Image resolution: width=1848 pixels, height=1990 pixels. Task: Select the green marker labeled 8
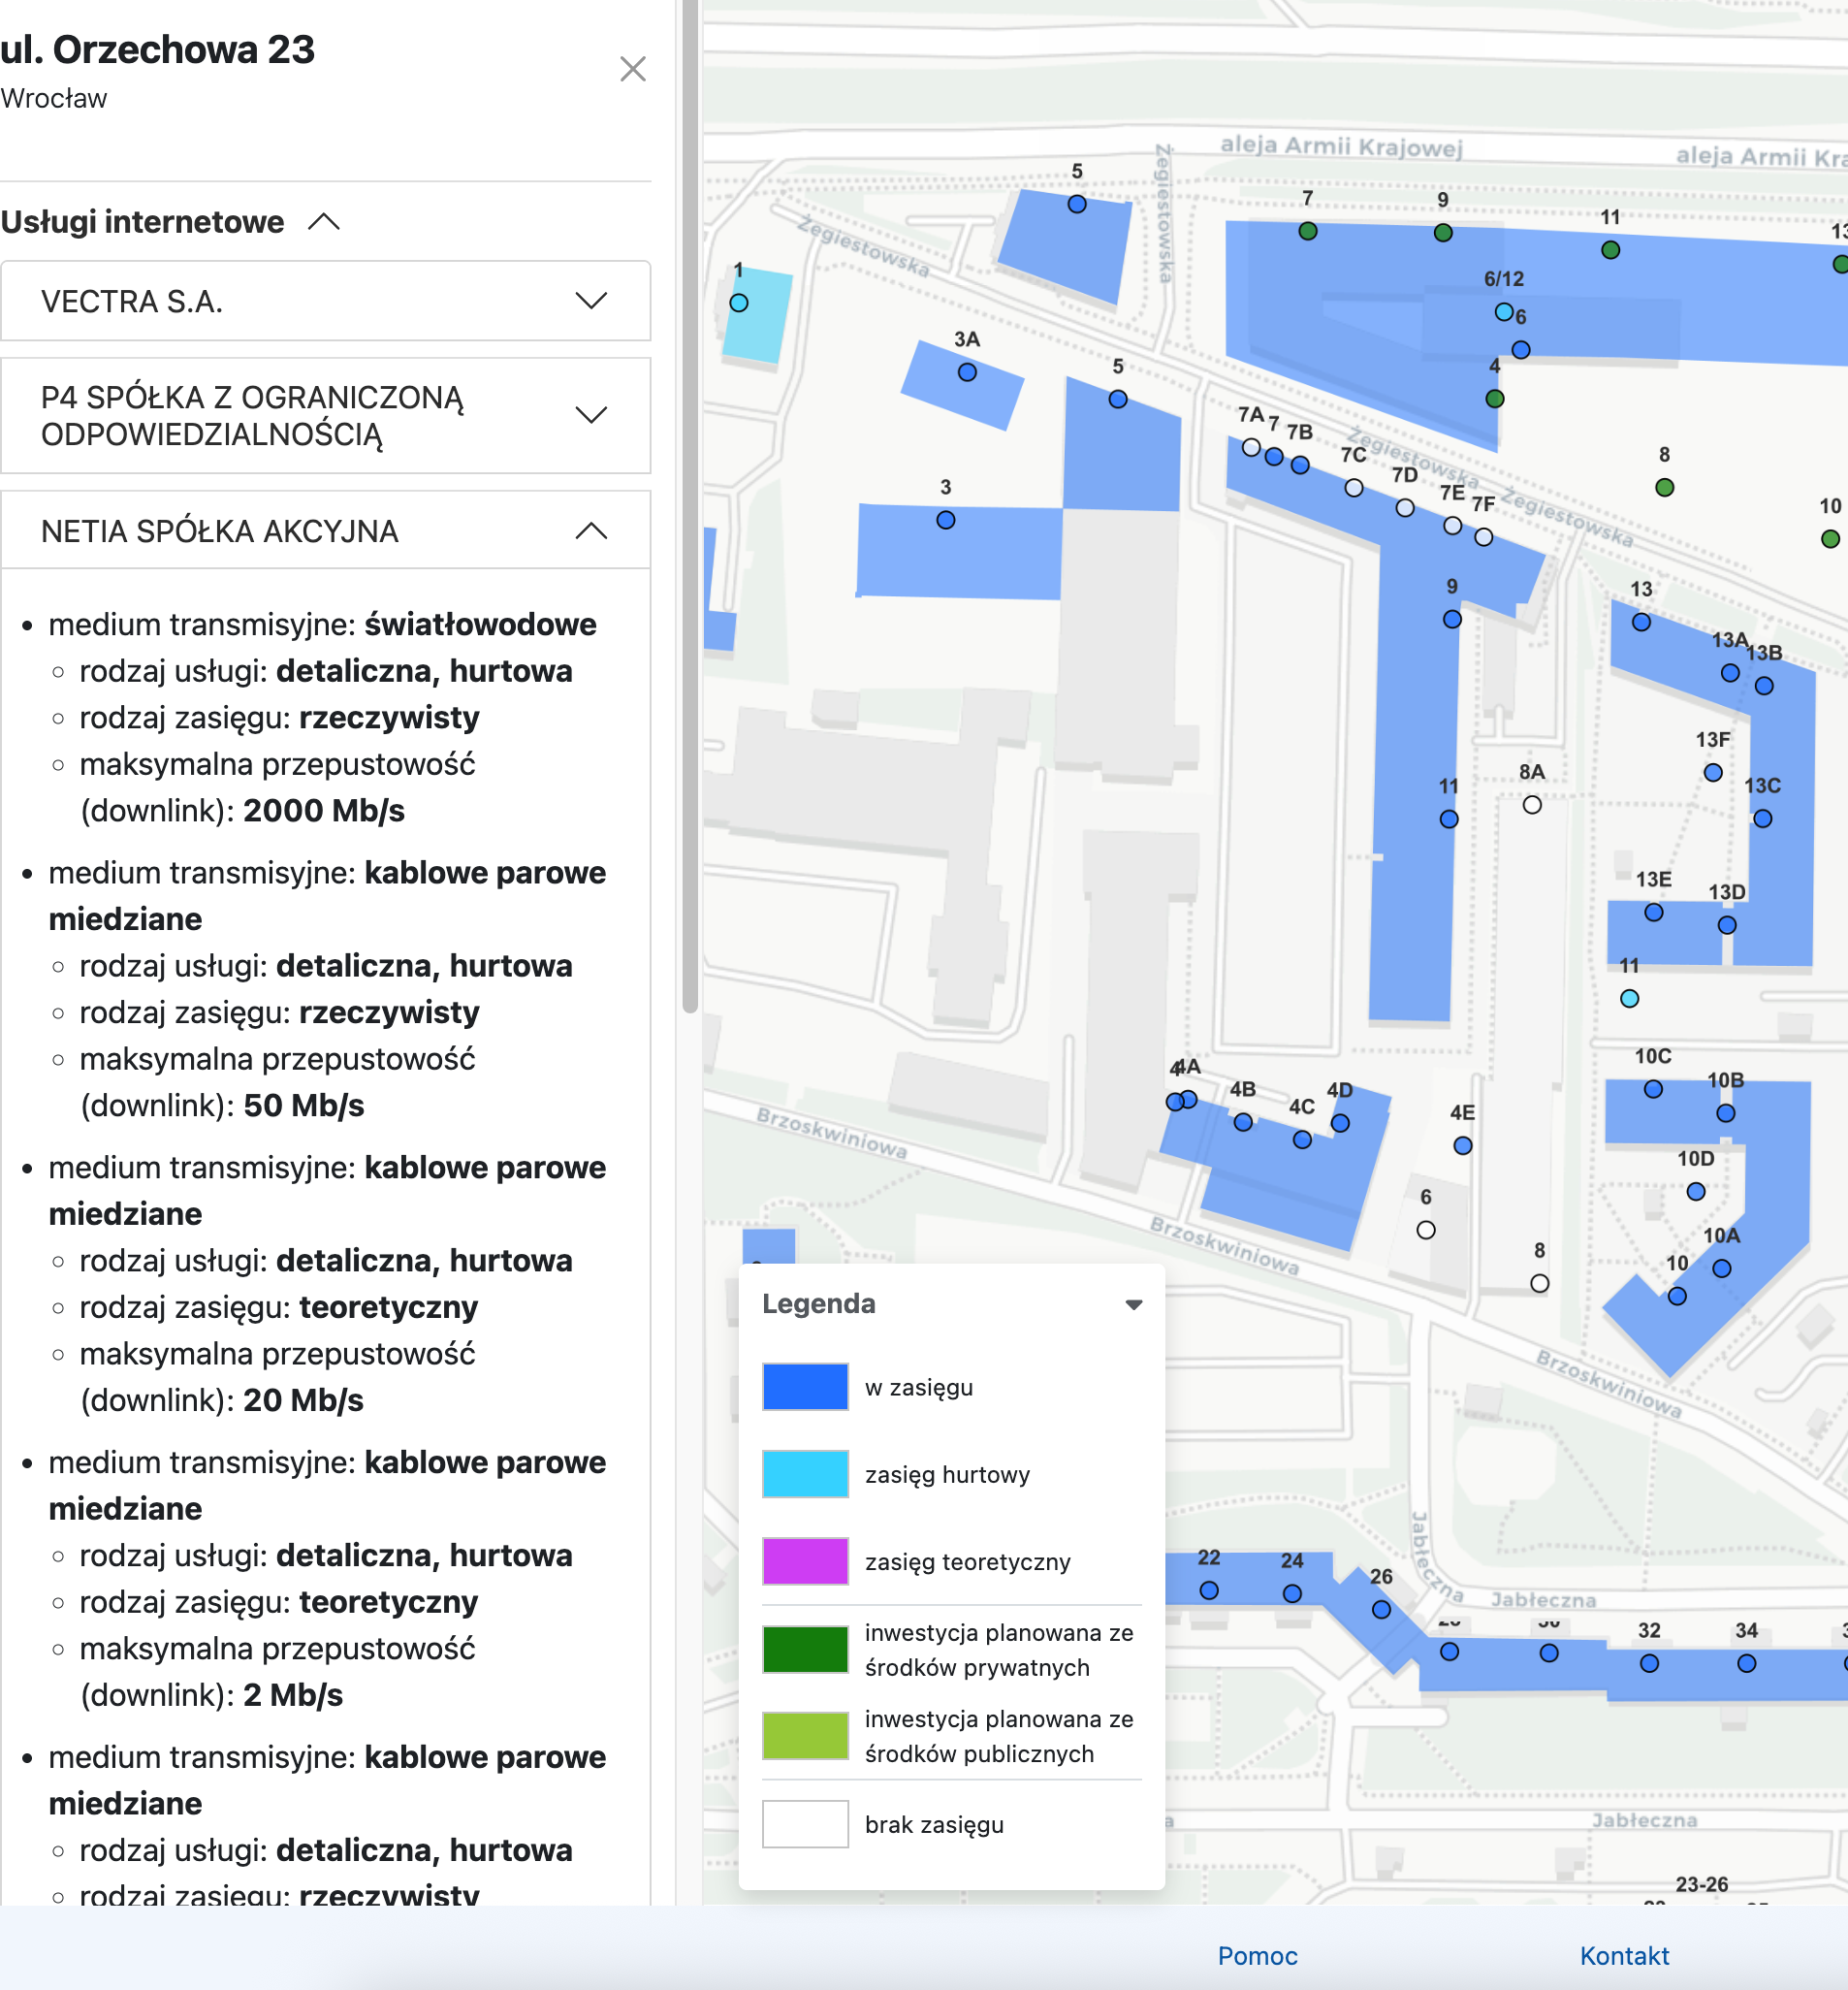(x=1664, y=488)
